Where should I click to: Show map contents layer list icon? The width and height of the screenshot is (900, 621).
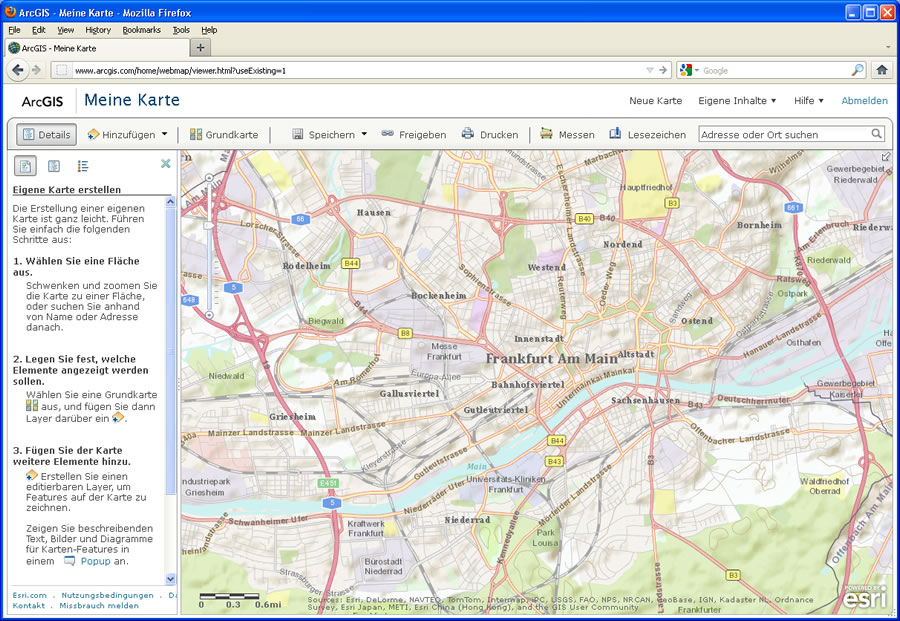coord(54,166)
